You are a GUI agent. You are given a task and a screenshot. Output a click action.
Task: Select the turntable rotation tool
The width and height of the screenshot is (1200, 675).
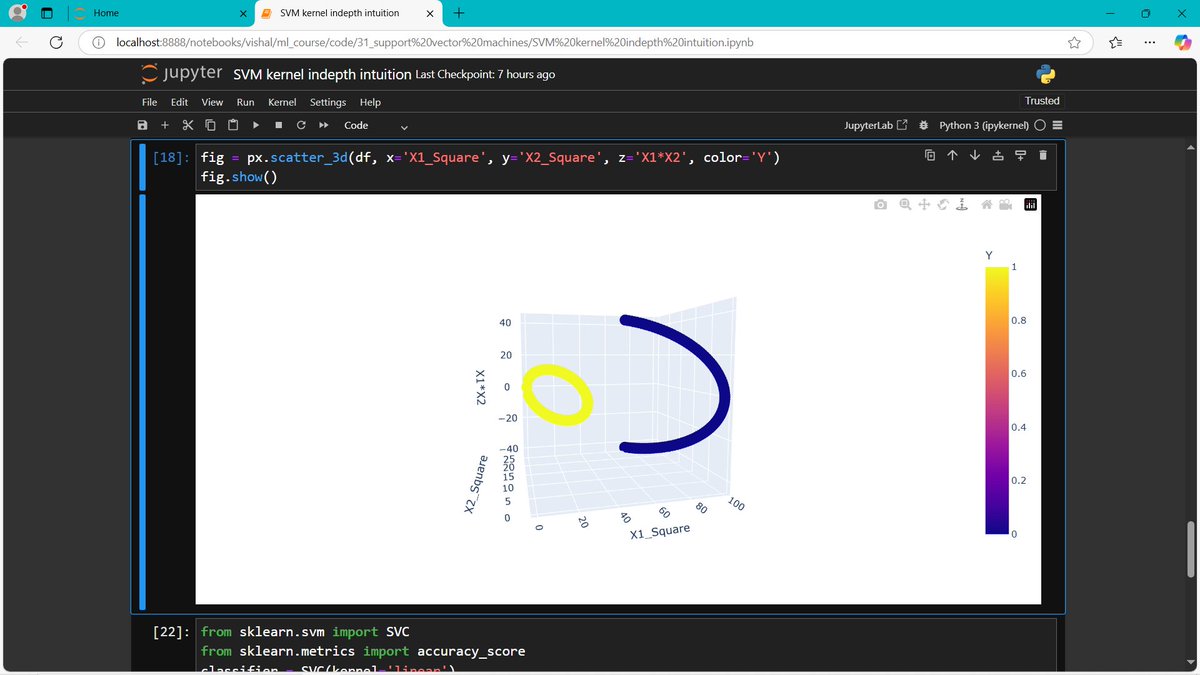(x=962, y=204)
